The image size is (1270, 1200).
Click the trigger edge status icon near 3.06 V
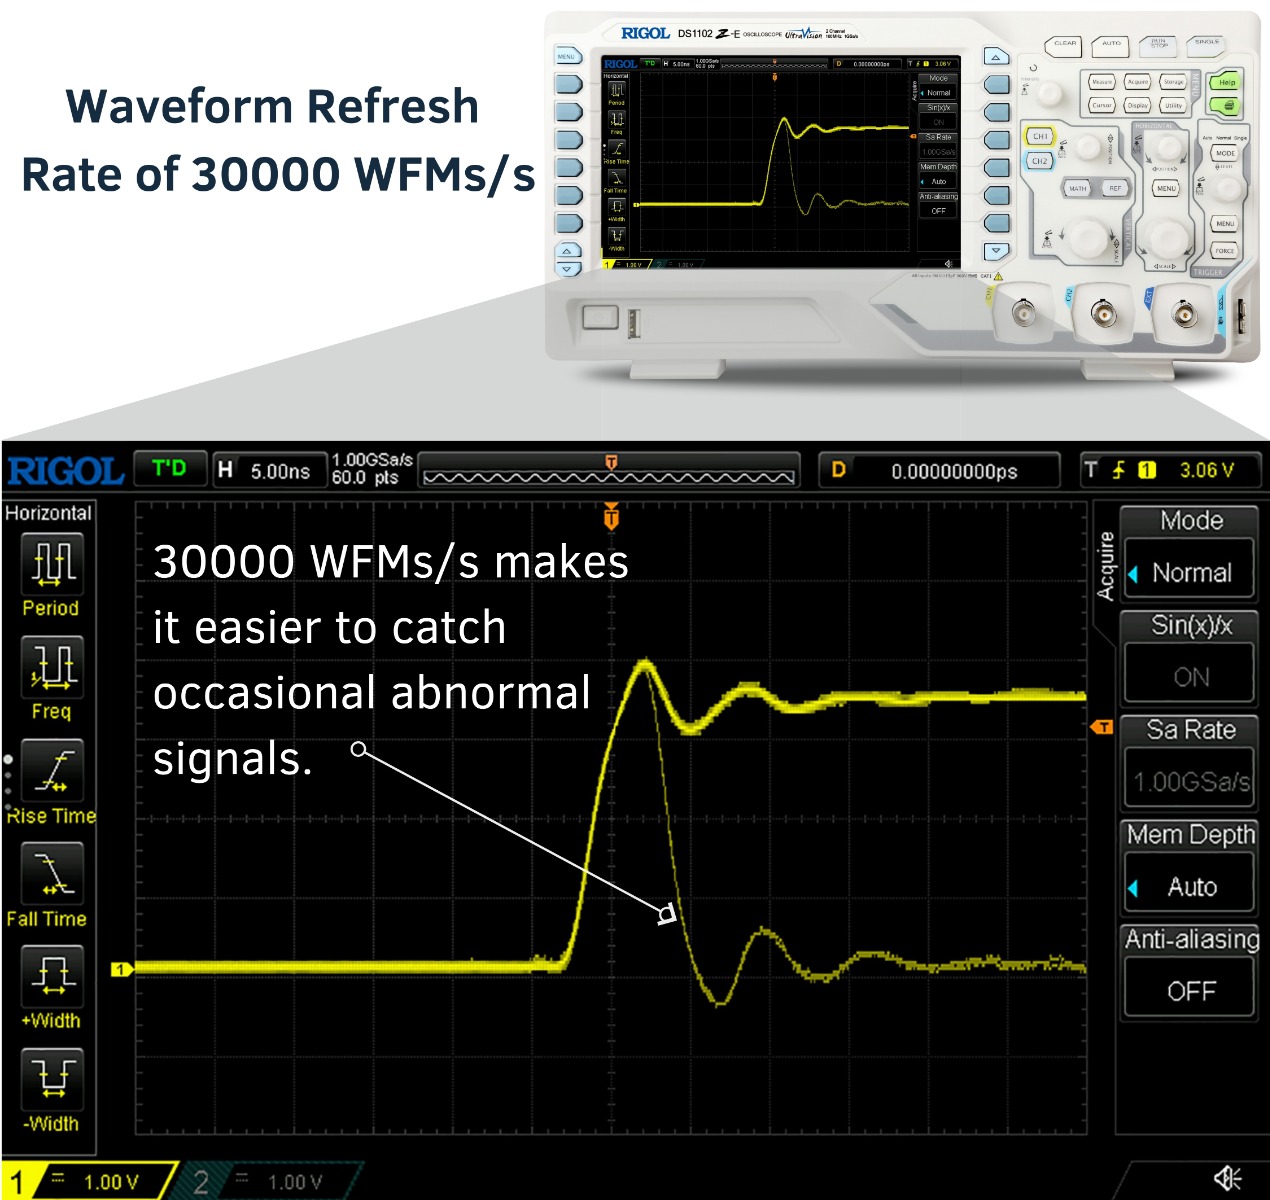1119,470
